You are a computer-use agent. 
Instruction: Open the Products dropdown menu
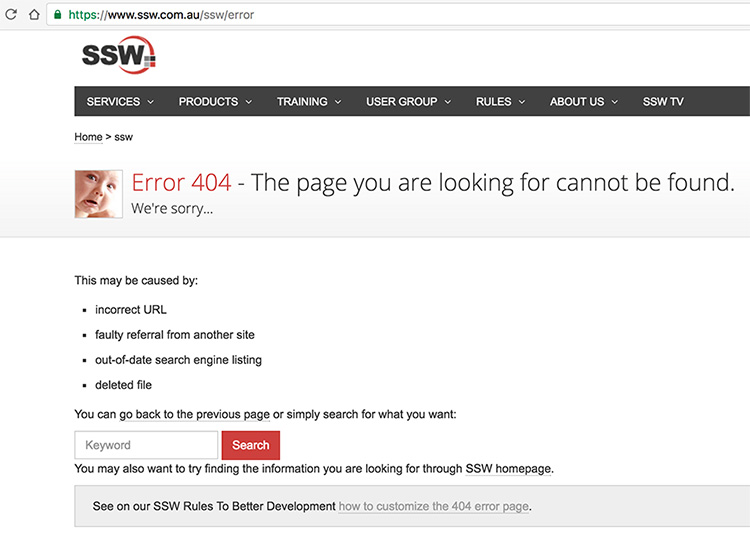215,102
